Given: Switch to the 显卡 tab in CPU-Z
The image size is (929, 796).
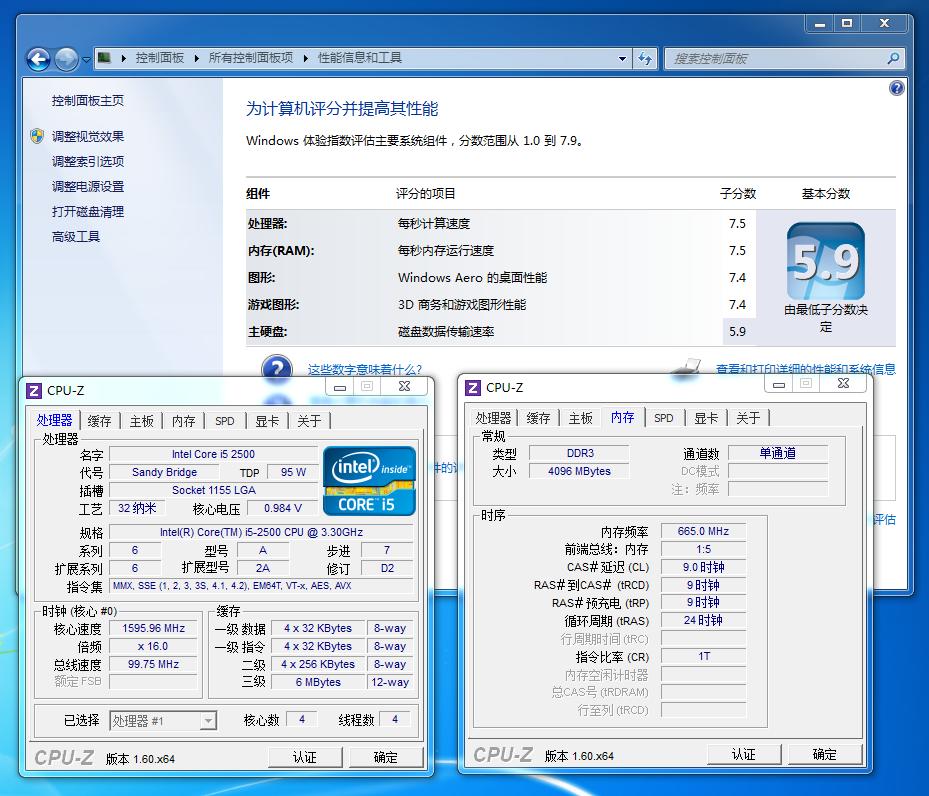Looking at the screenshot, I should tap(705, 418).
